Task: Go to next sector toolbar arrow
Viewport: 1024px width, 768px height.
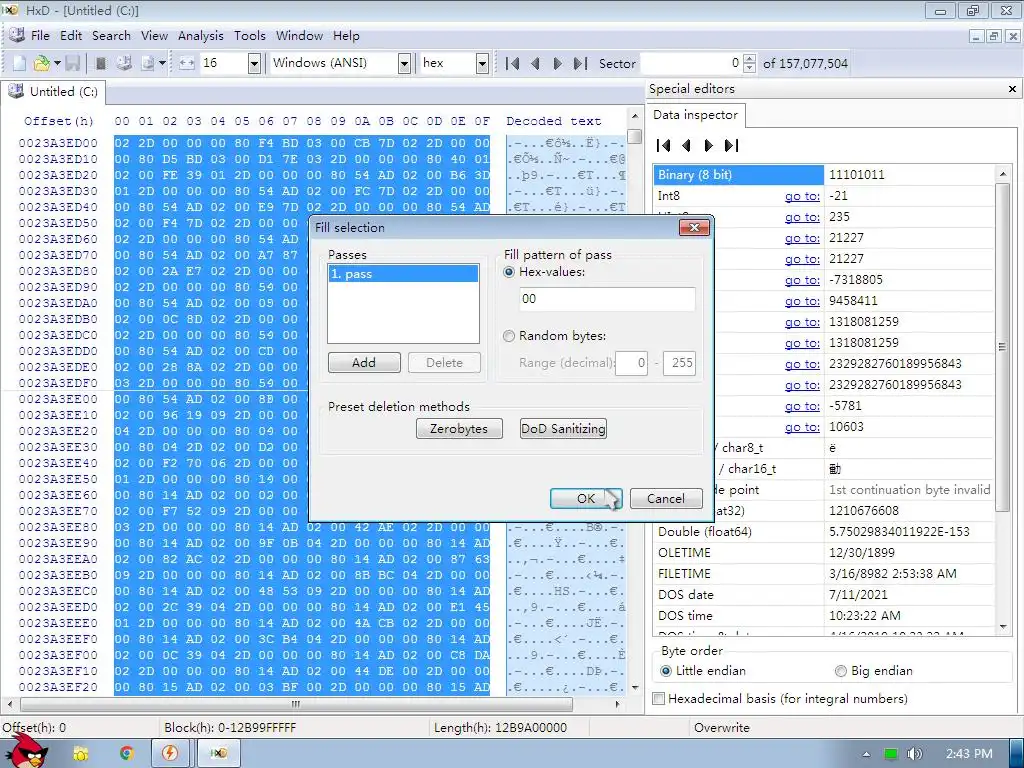Action: pyautogui.click(x=557, y=63)
